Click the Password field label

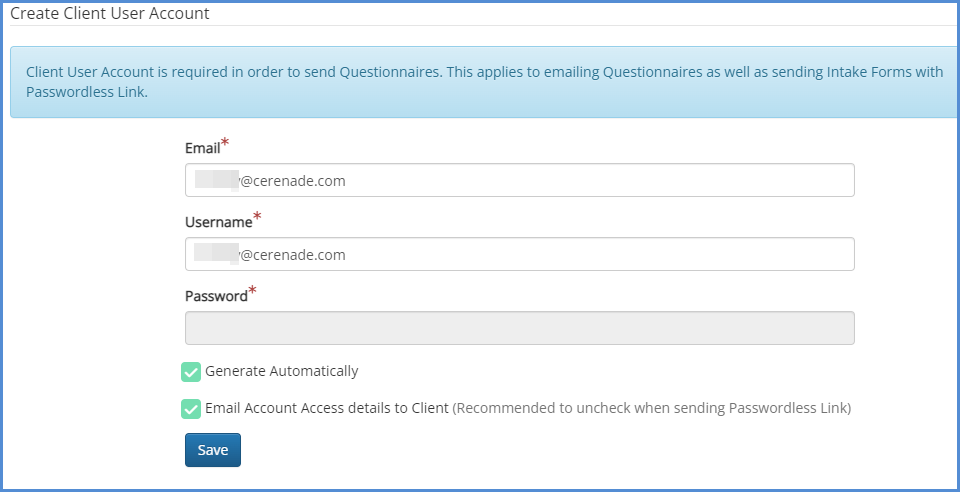(x=216, y=296)
